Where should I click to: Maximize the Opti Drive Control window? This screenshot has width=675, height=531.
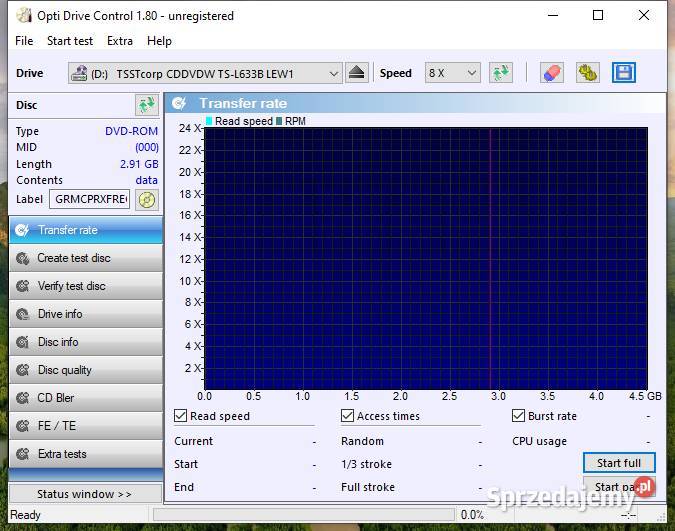598,16
